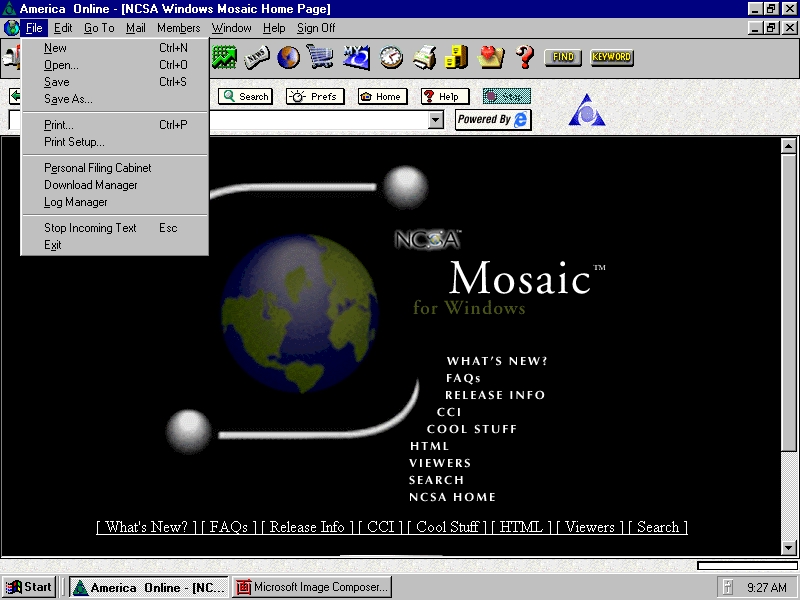800x600 pixels.
Task: Expand the URL address dropdown arrow
Action: [x=436, y=120]
